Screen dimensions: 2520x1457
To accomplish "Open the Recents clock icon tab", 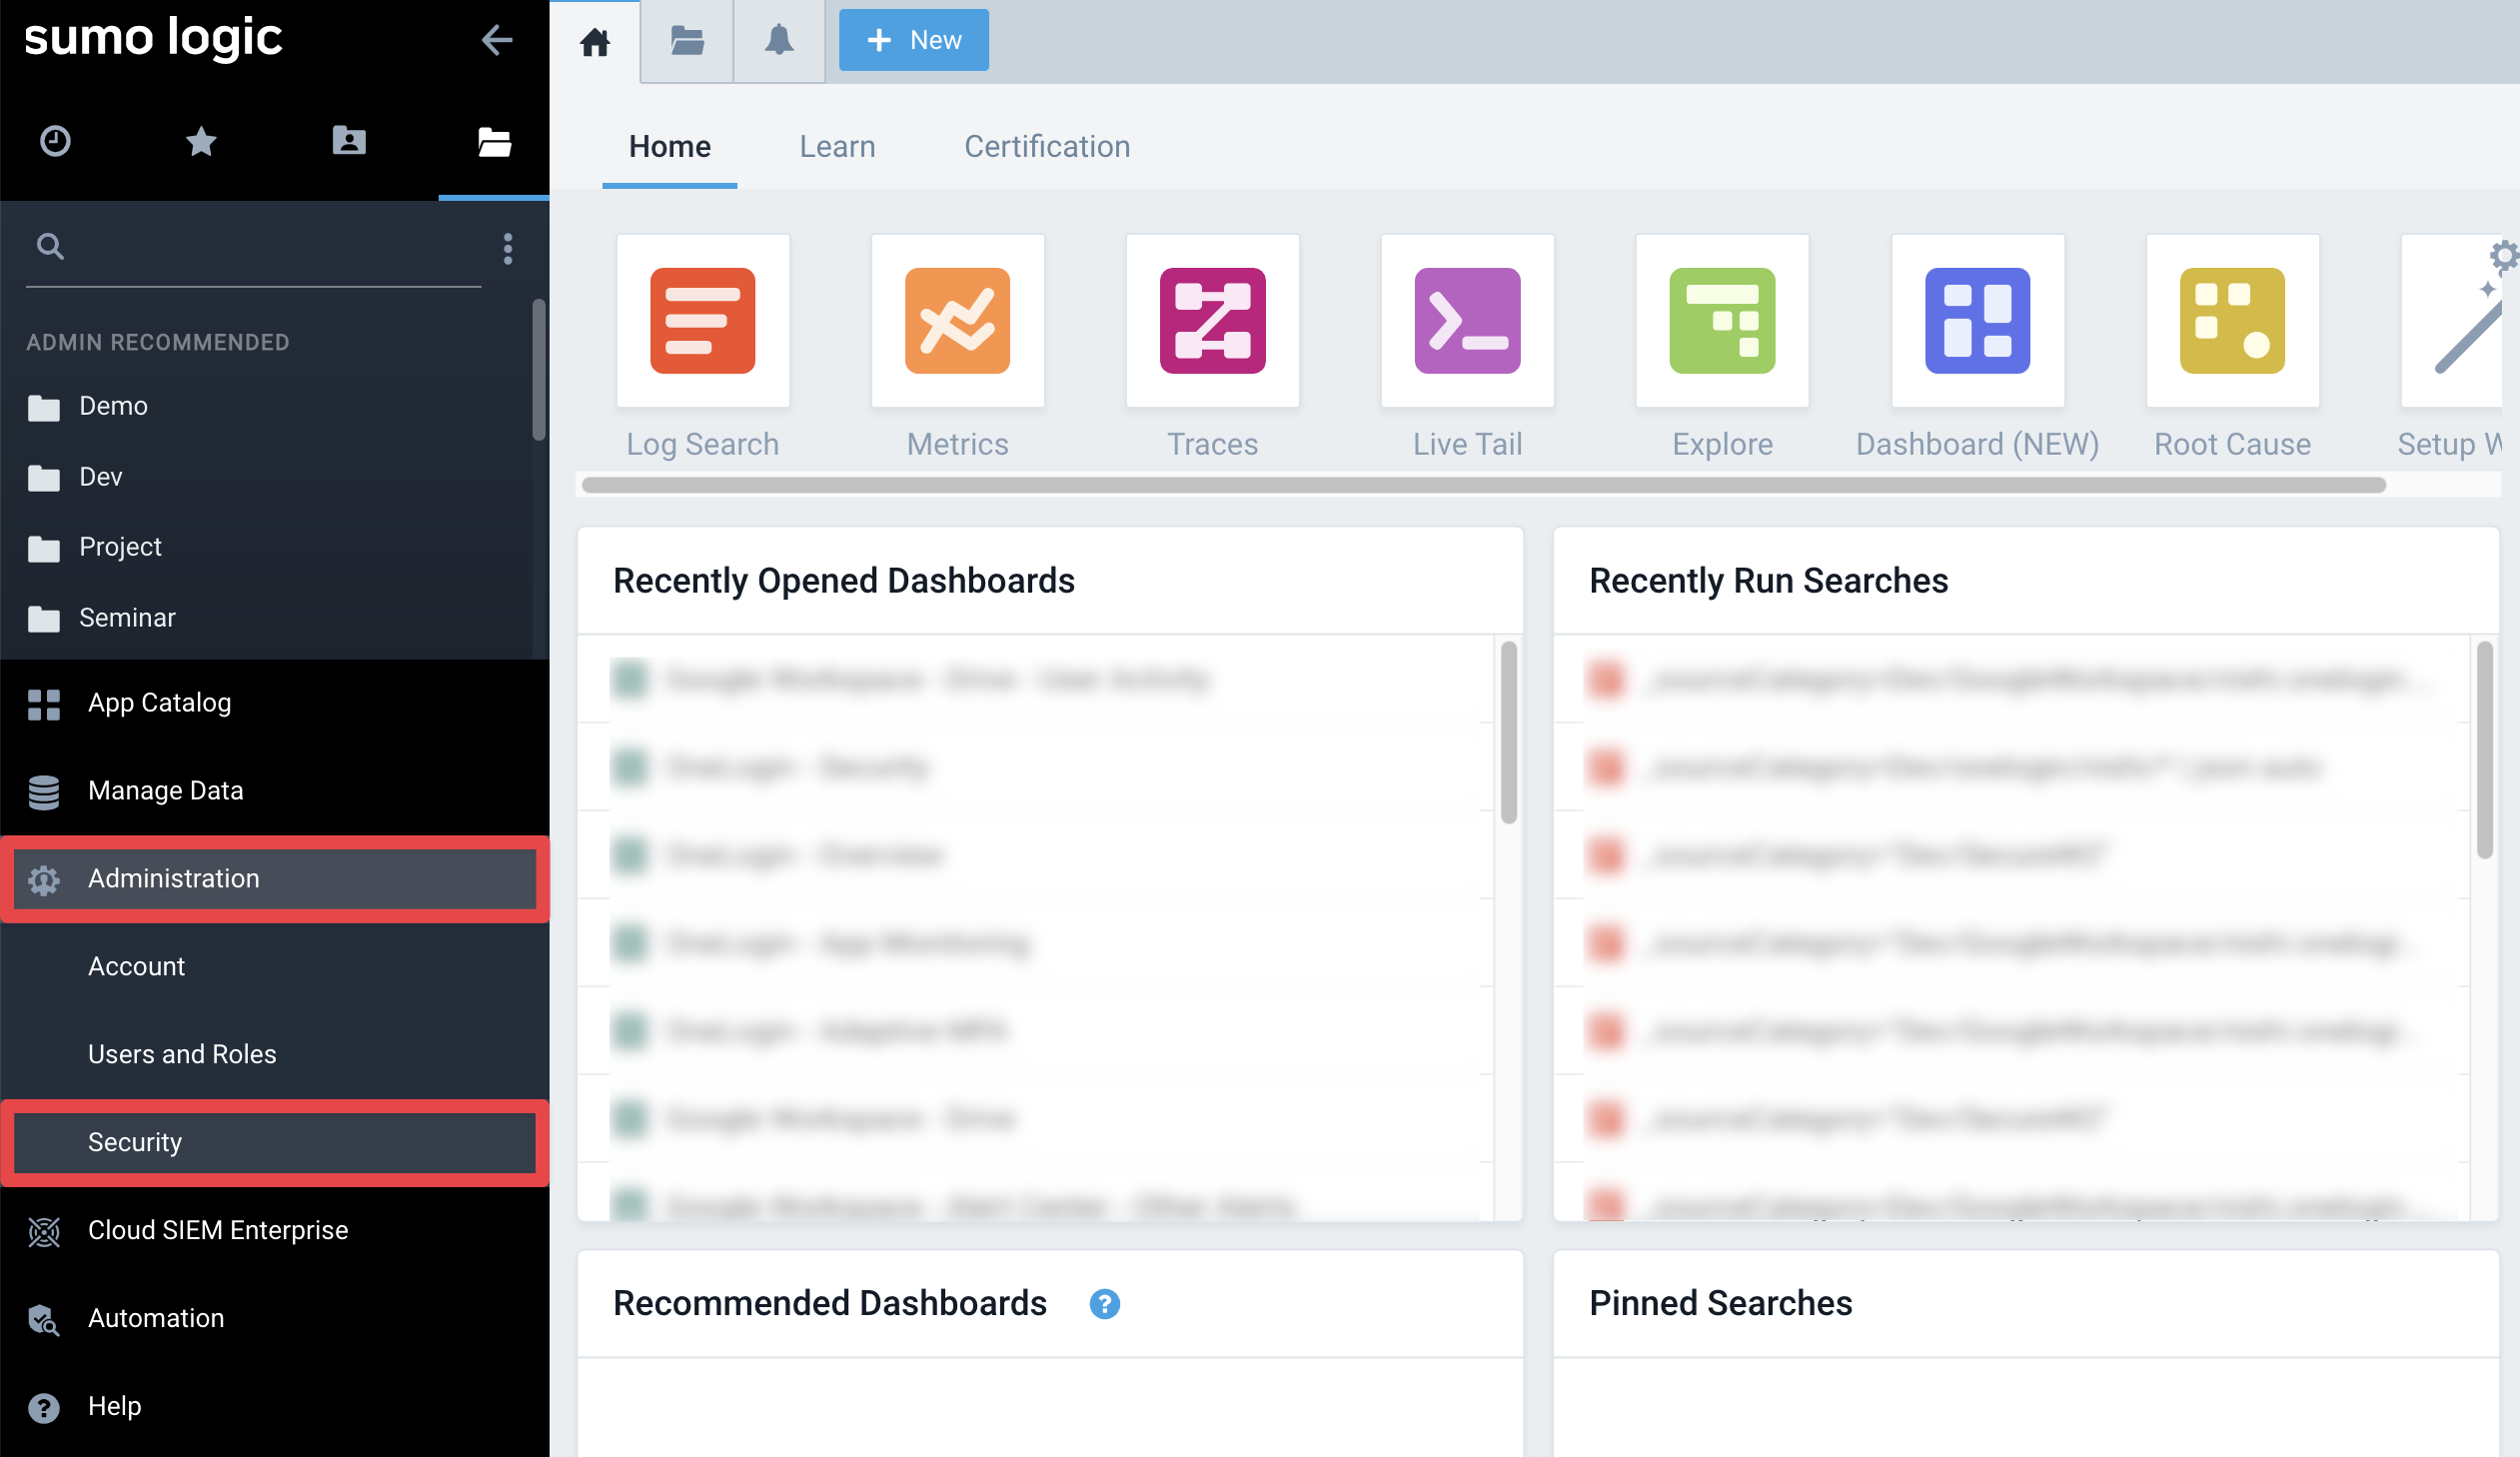I will click(55, 141).
